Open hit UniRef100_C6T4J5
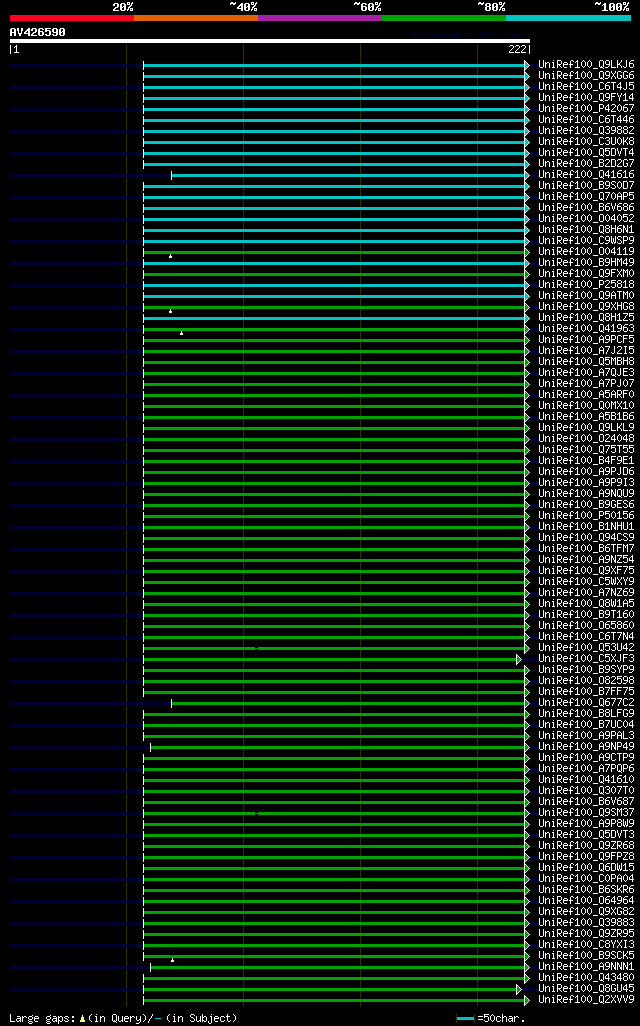Screen dimensions: 640x1026 586,87
